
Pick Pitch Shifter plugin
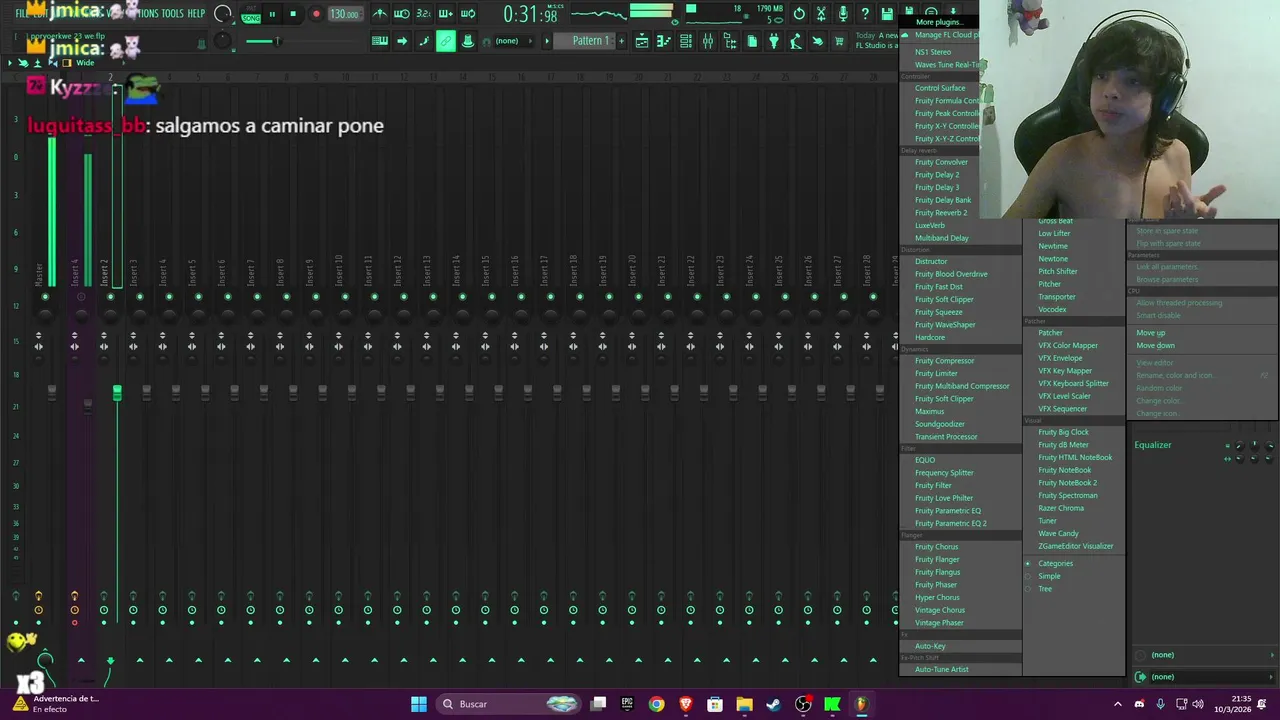click(1058, 271)
